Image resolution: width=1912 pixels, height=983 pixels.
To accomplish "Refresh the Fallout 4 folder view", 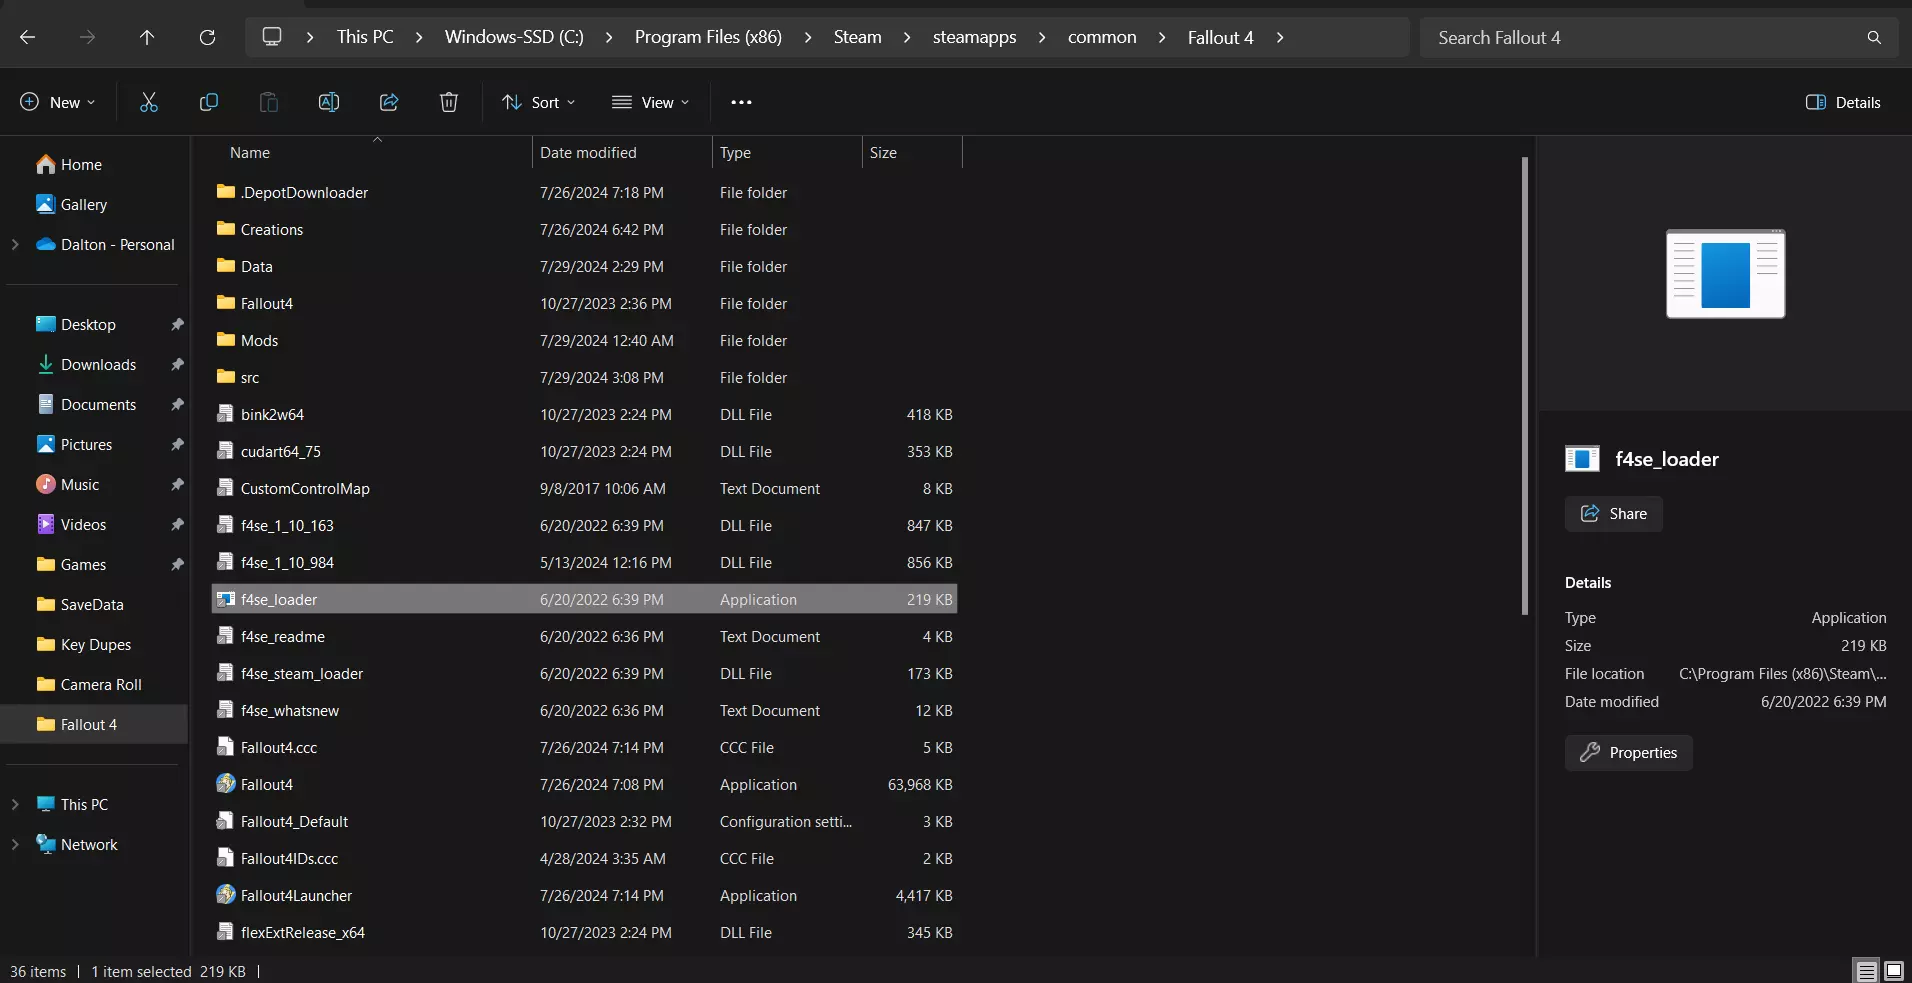I will click(x=207, y=37).
